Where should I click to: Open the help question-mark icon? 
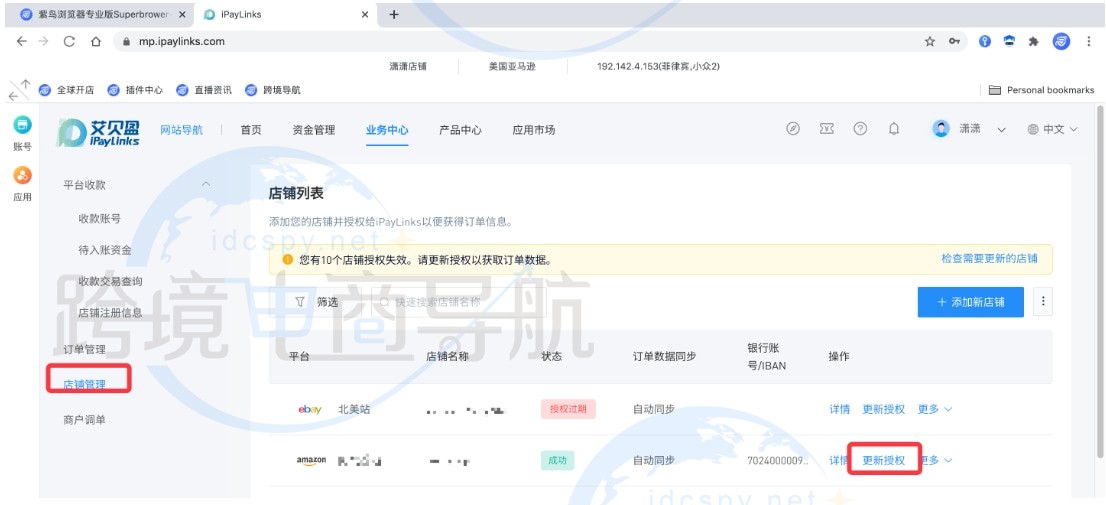coord(860,129)
